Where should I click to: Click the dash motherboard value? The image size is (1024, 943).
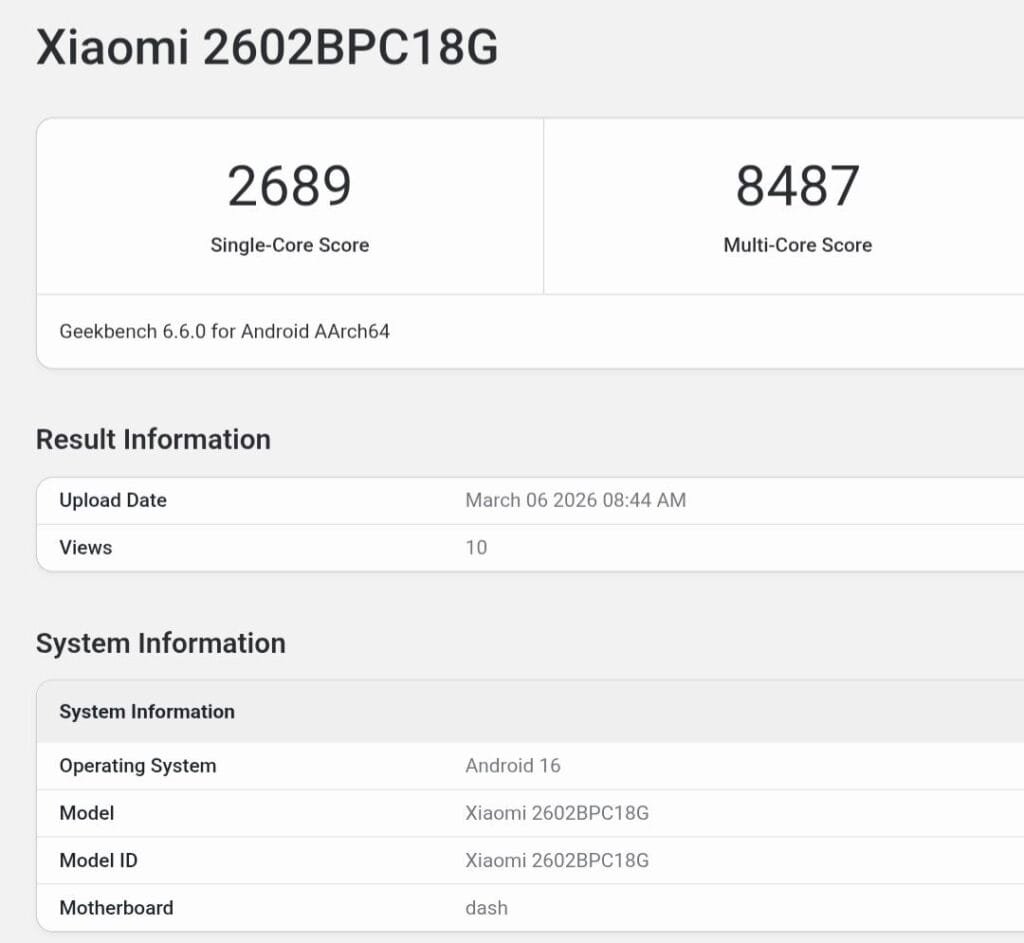pyautogui.click(x=487, y=907)
